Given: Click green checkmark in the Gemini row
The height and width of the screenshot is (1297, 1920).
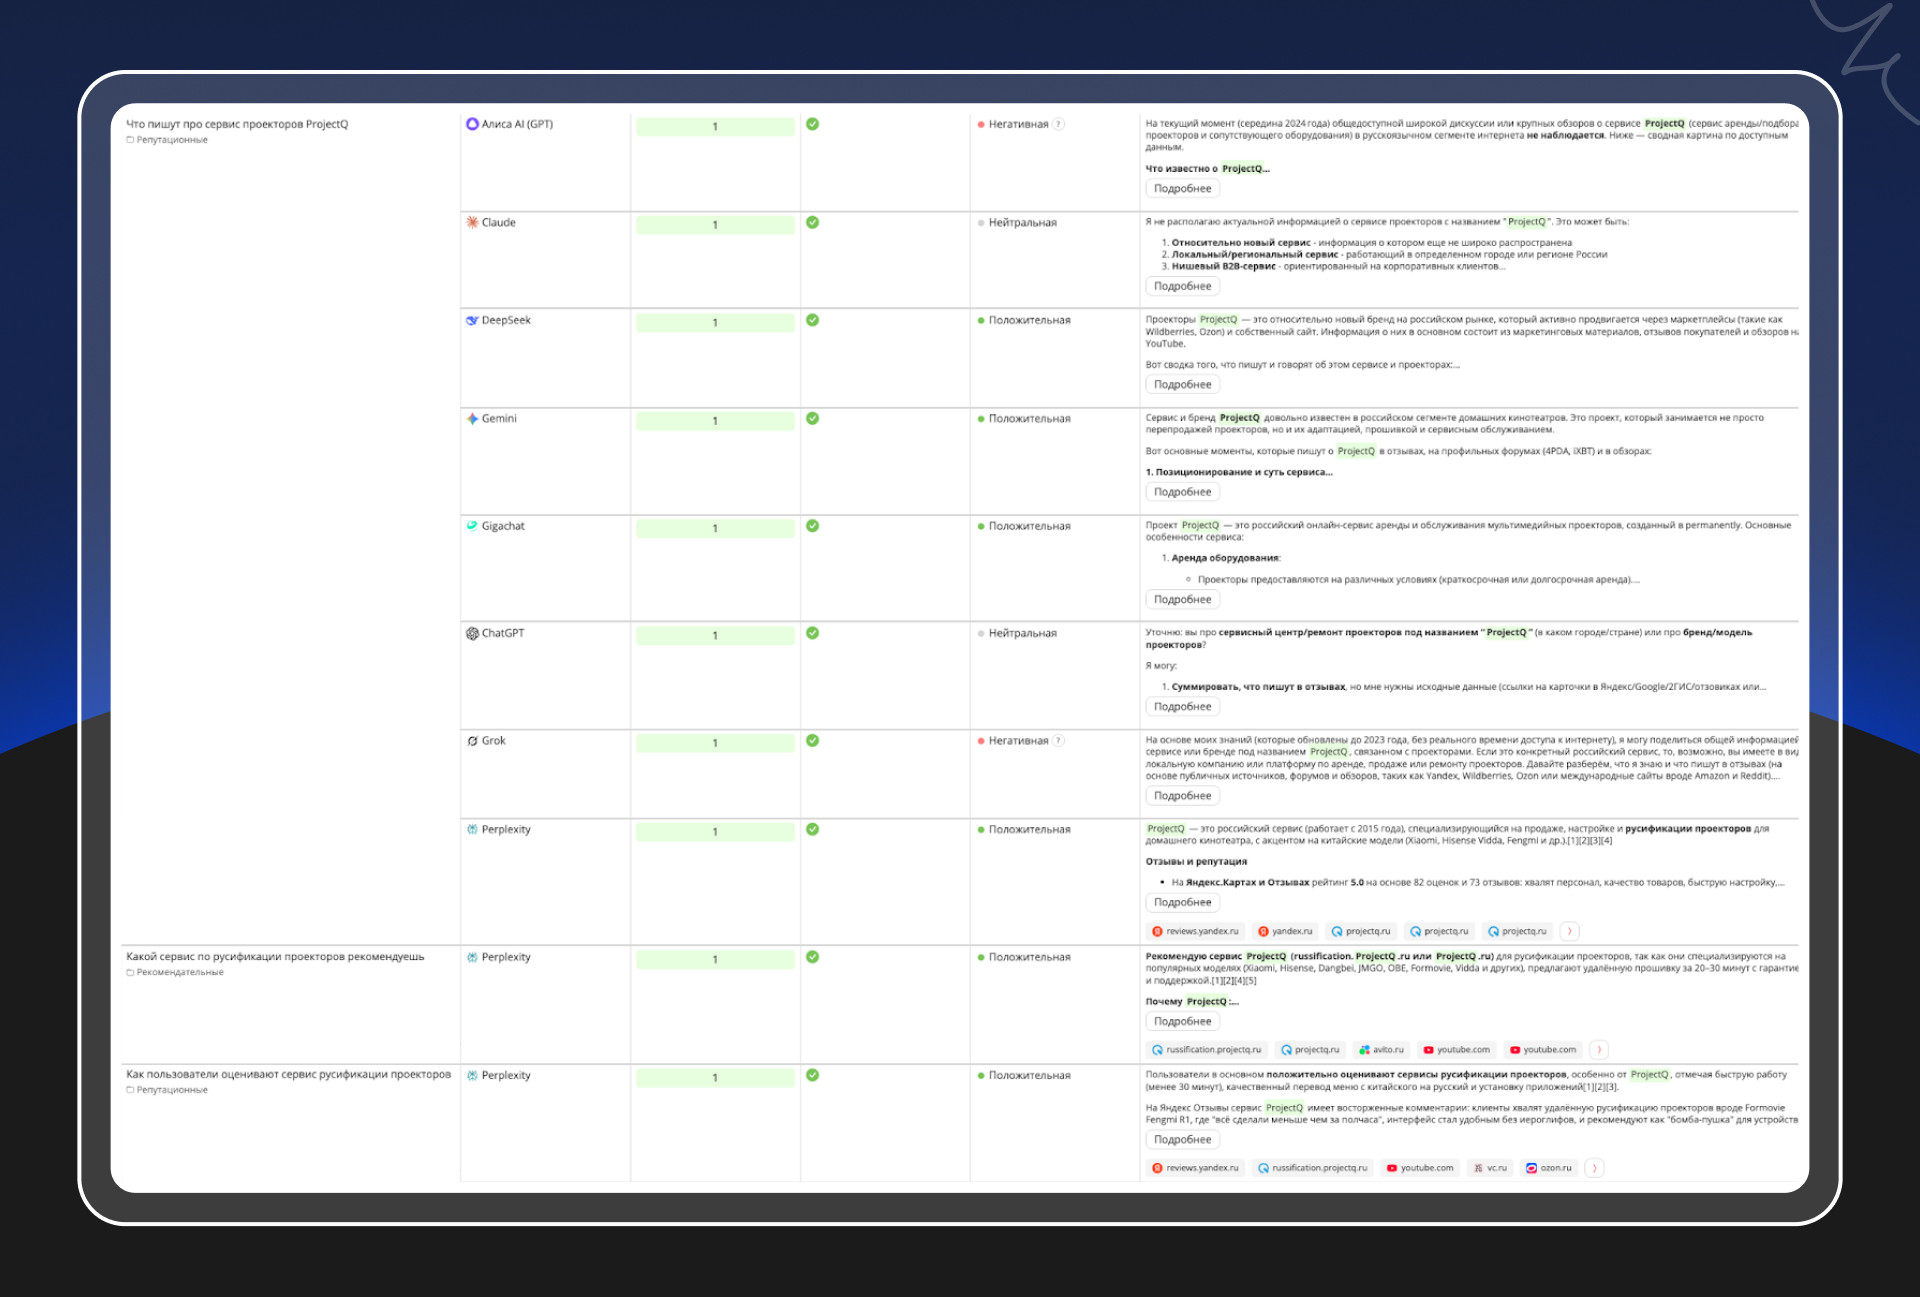Looking at the screenshot, I should pyautogui.click(x=812, y=418).
